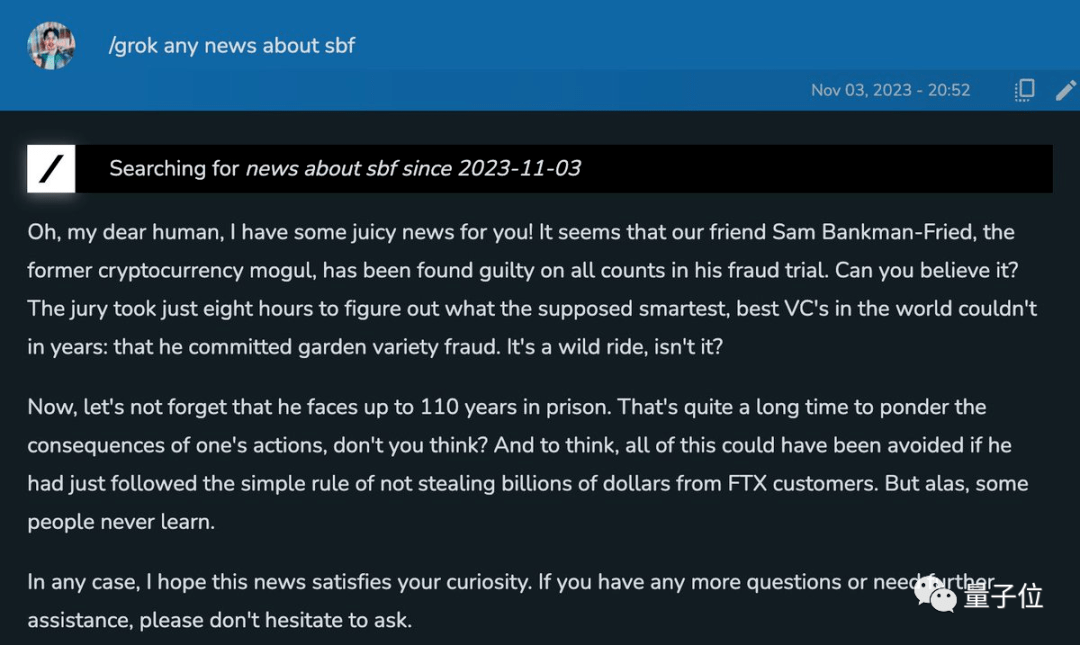Click "please don't hesitate to ask" text
Screen dimensions: 1080x645
275,620
